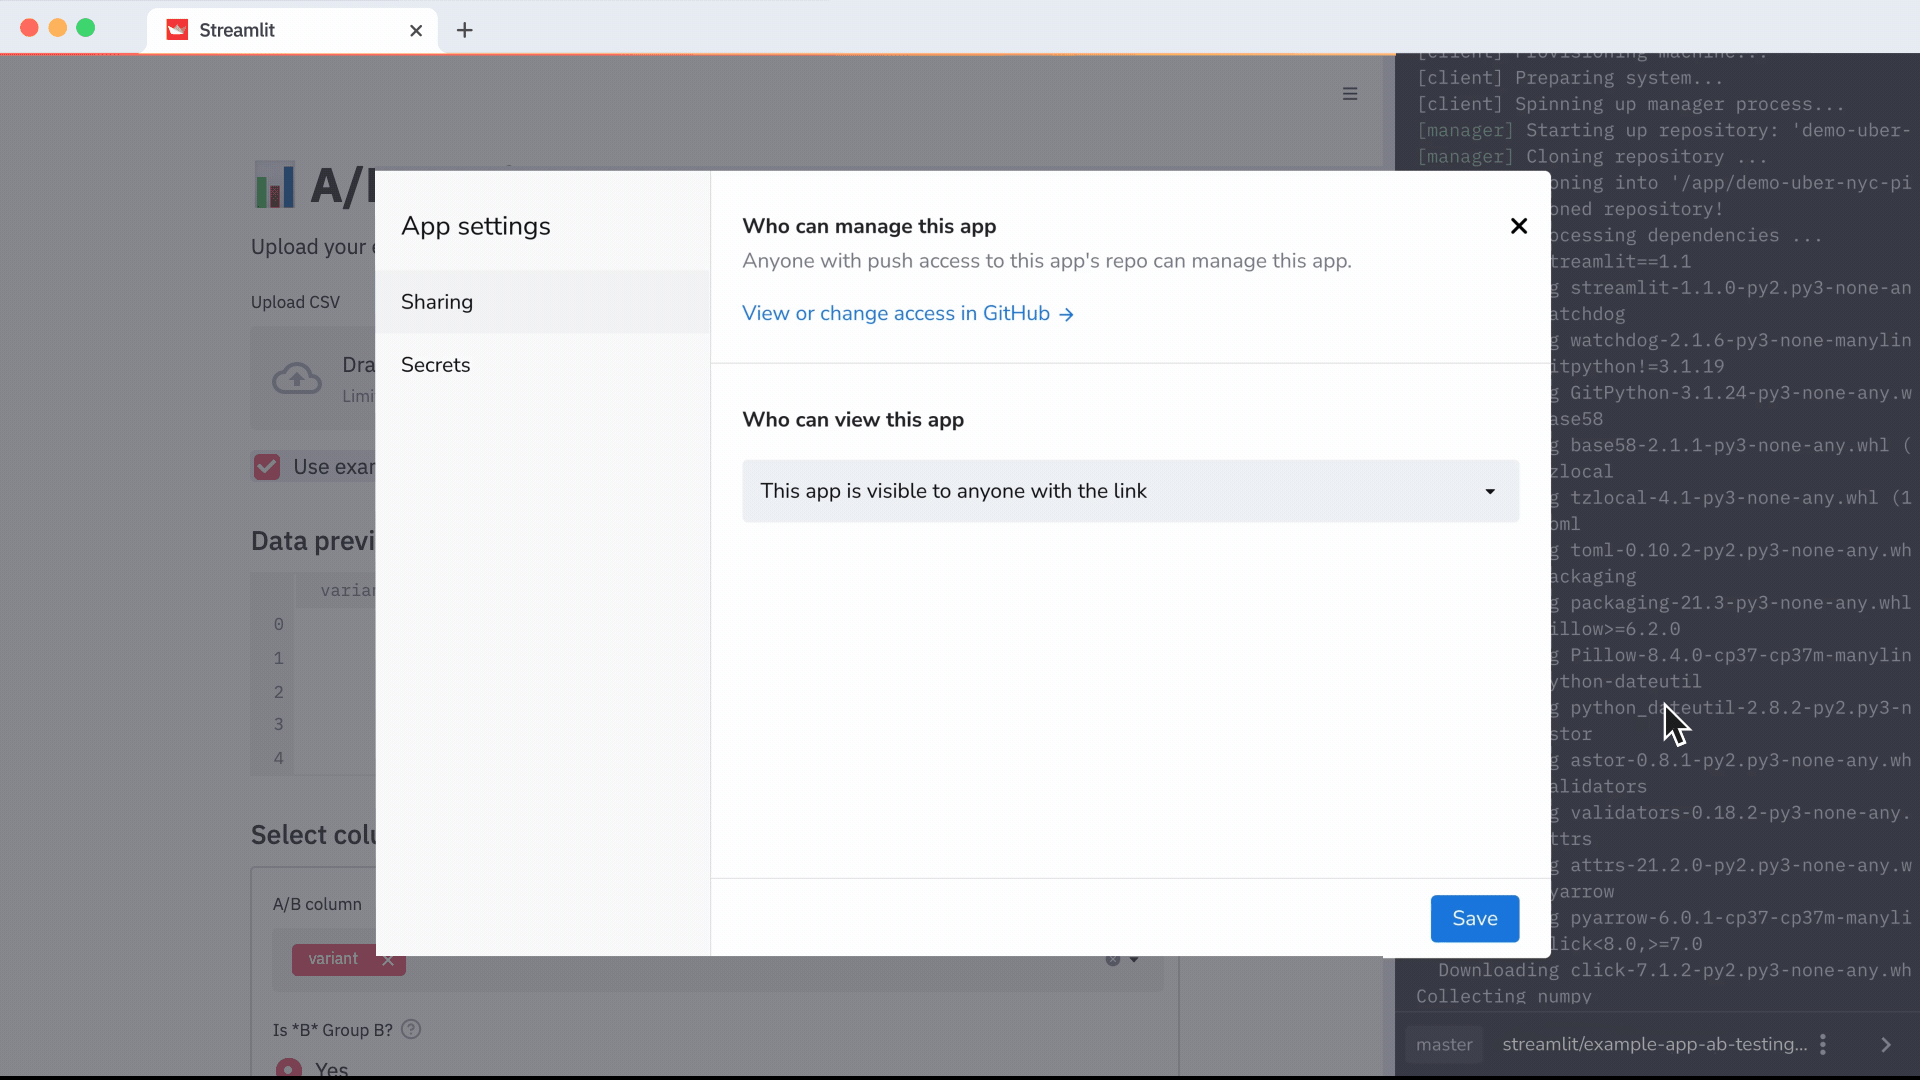Uncheck the Use example file option
This screenshot has width=1920, height=1080.
click(266, 466)
